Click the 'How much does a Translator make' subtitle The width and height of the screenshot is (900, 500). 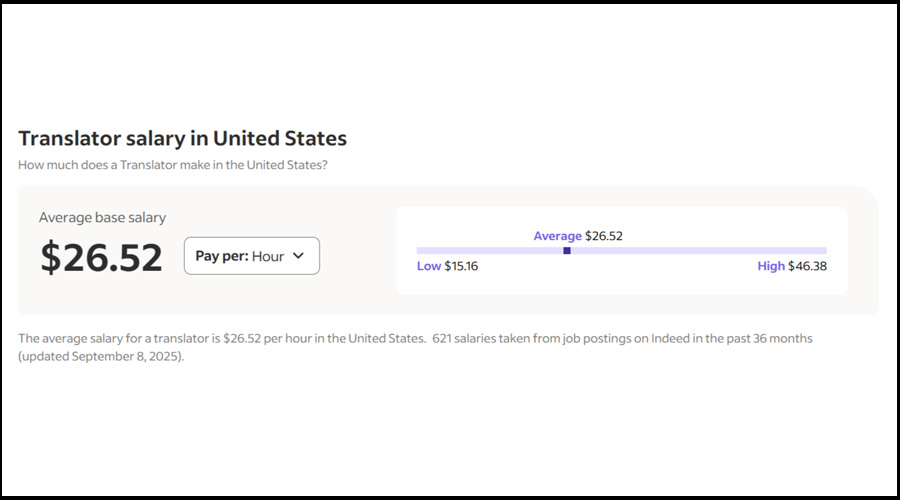coord(172,164)
